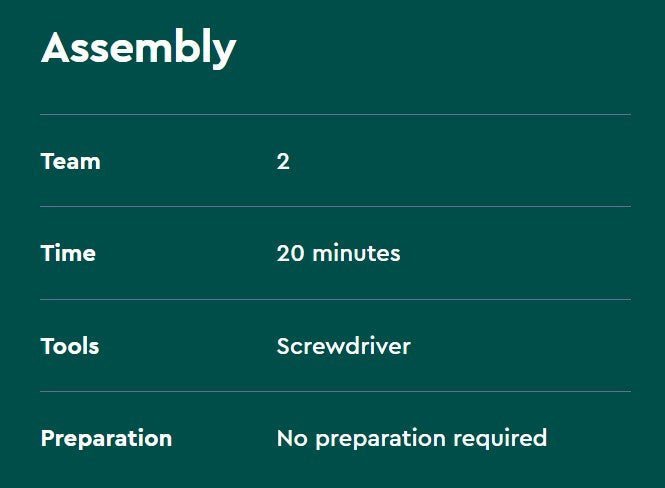
Task: Click the divider between Team and Time rows
Action: click(x=335, y=206)
